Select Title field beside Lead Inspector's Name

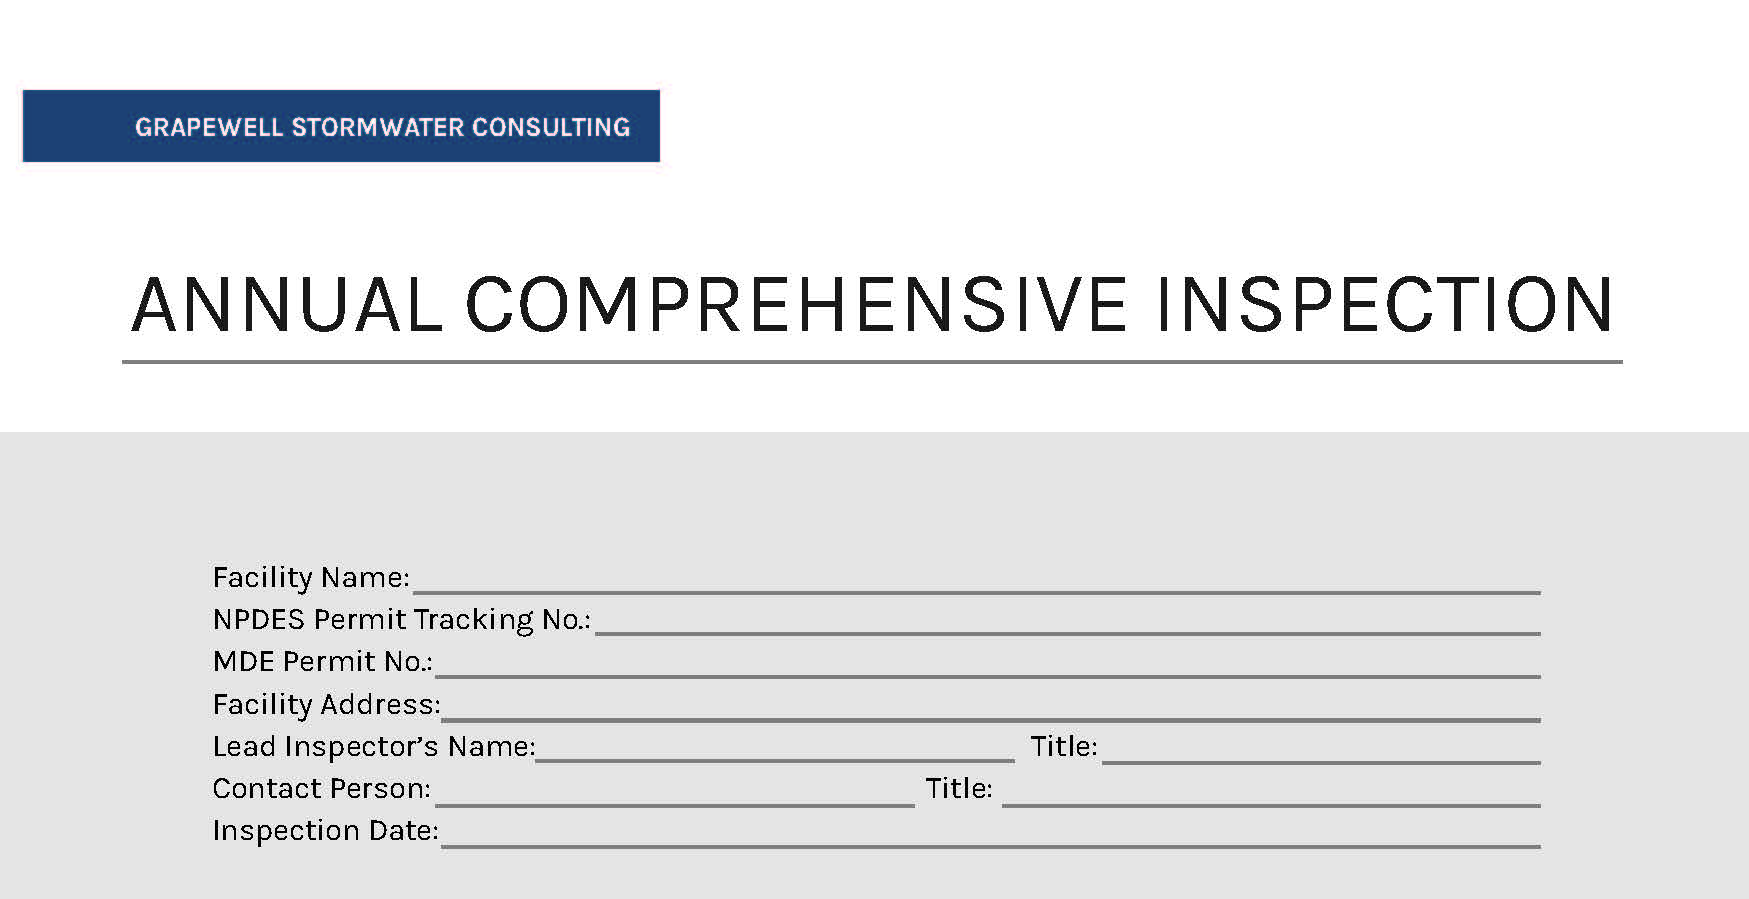(1321, 749)
